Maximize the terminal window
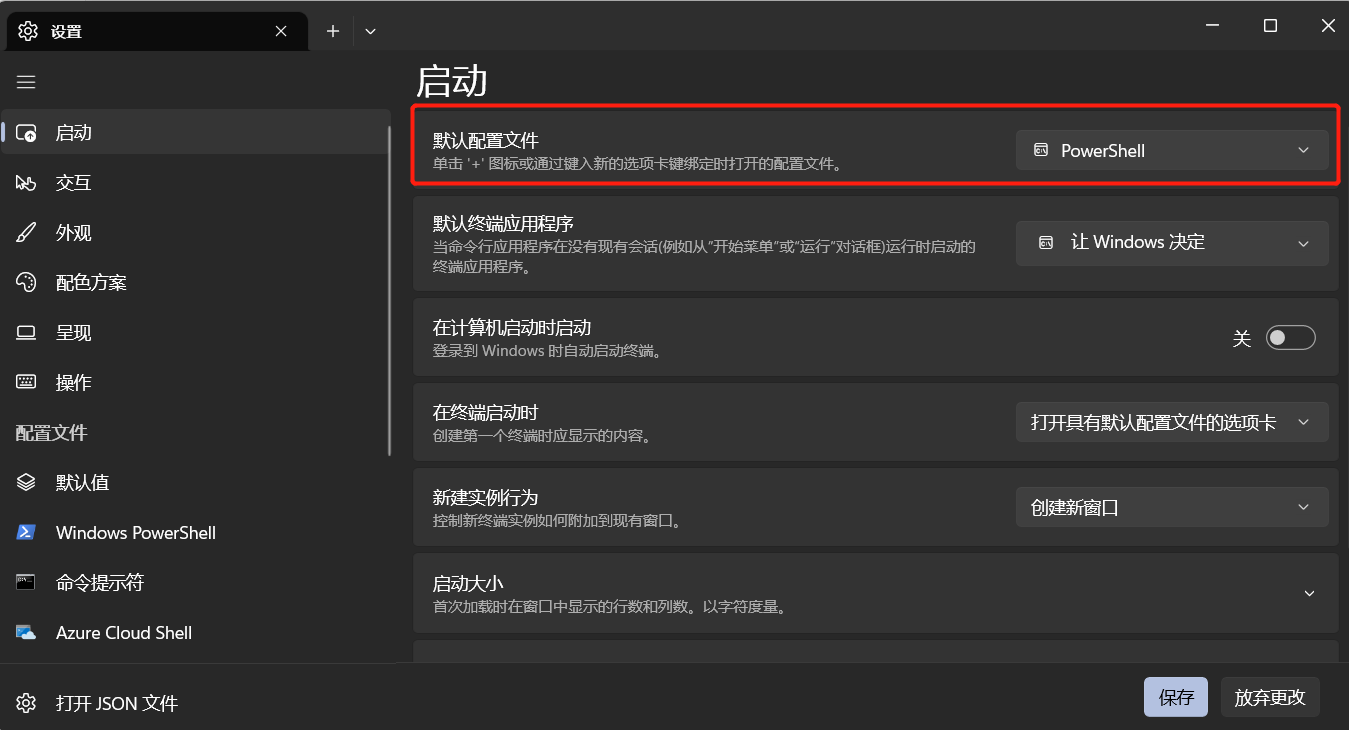Viewport: 1349px width, 730px height. tap(1270, 26)
